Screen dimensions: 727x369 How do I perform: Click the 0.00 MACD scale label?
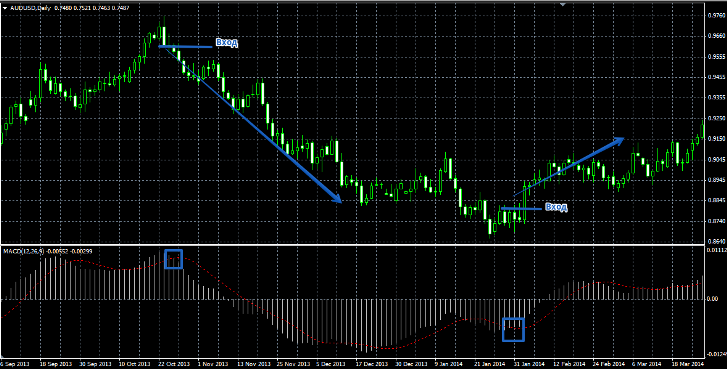[x=713, y=299]
